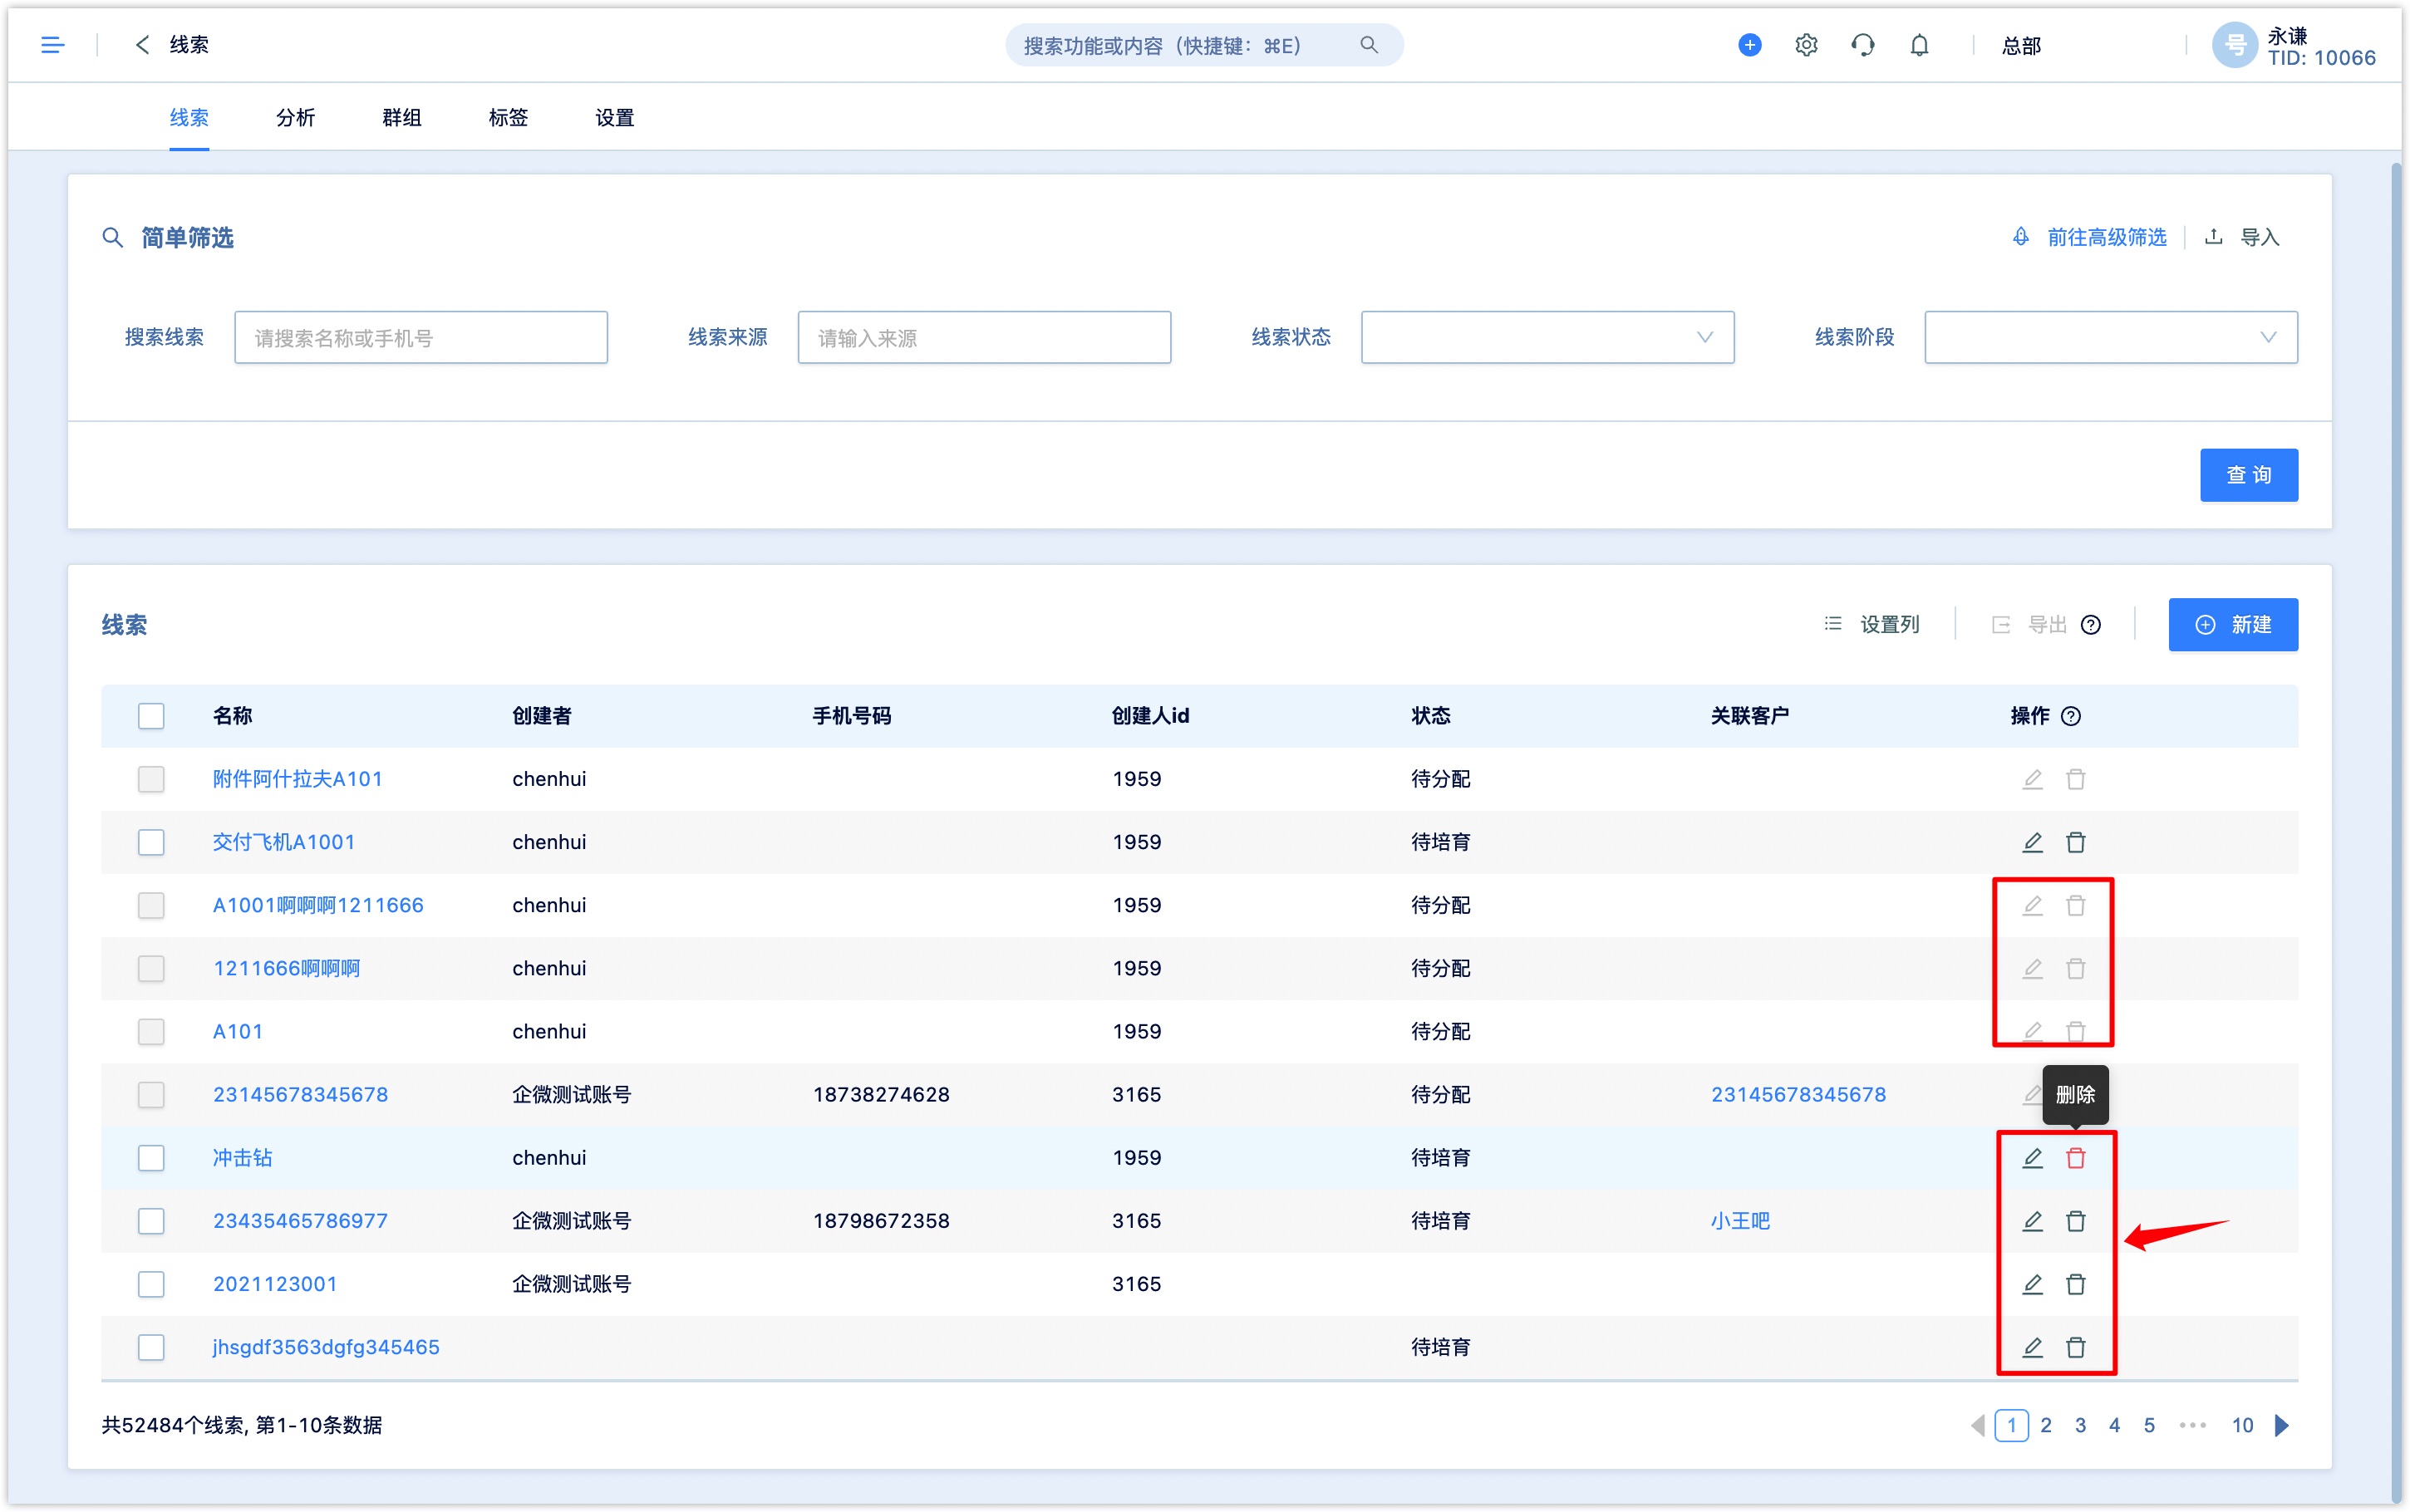Delete the 23435465786977 lead

pos(2076,1221)
